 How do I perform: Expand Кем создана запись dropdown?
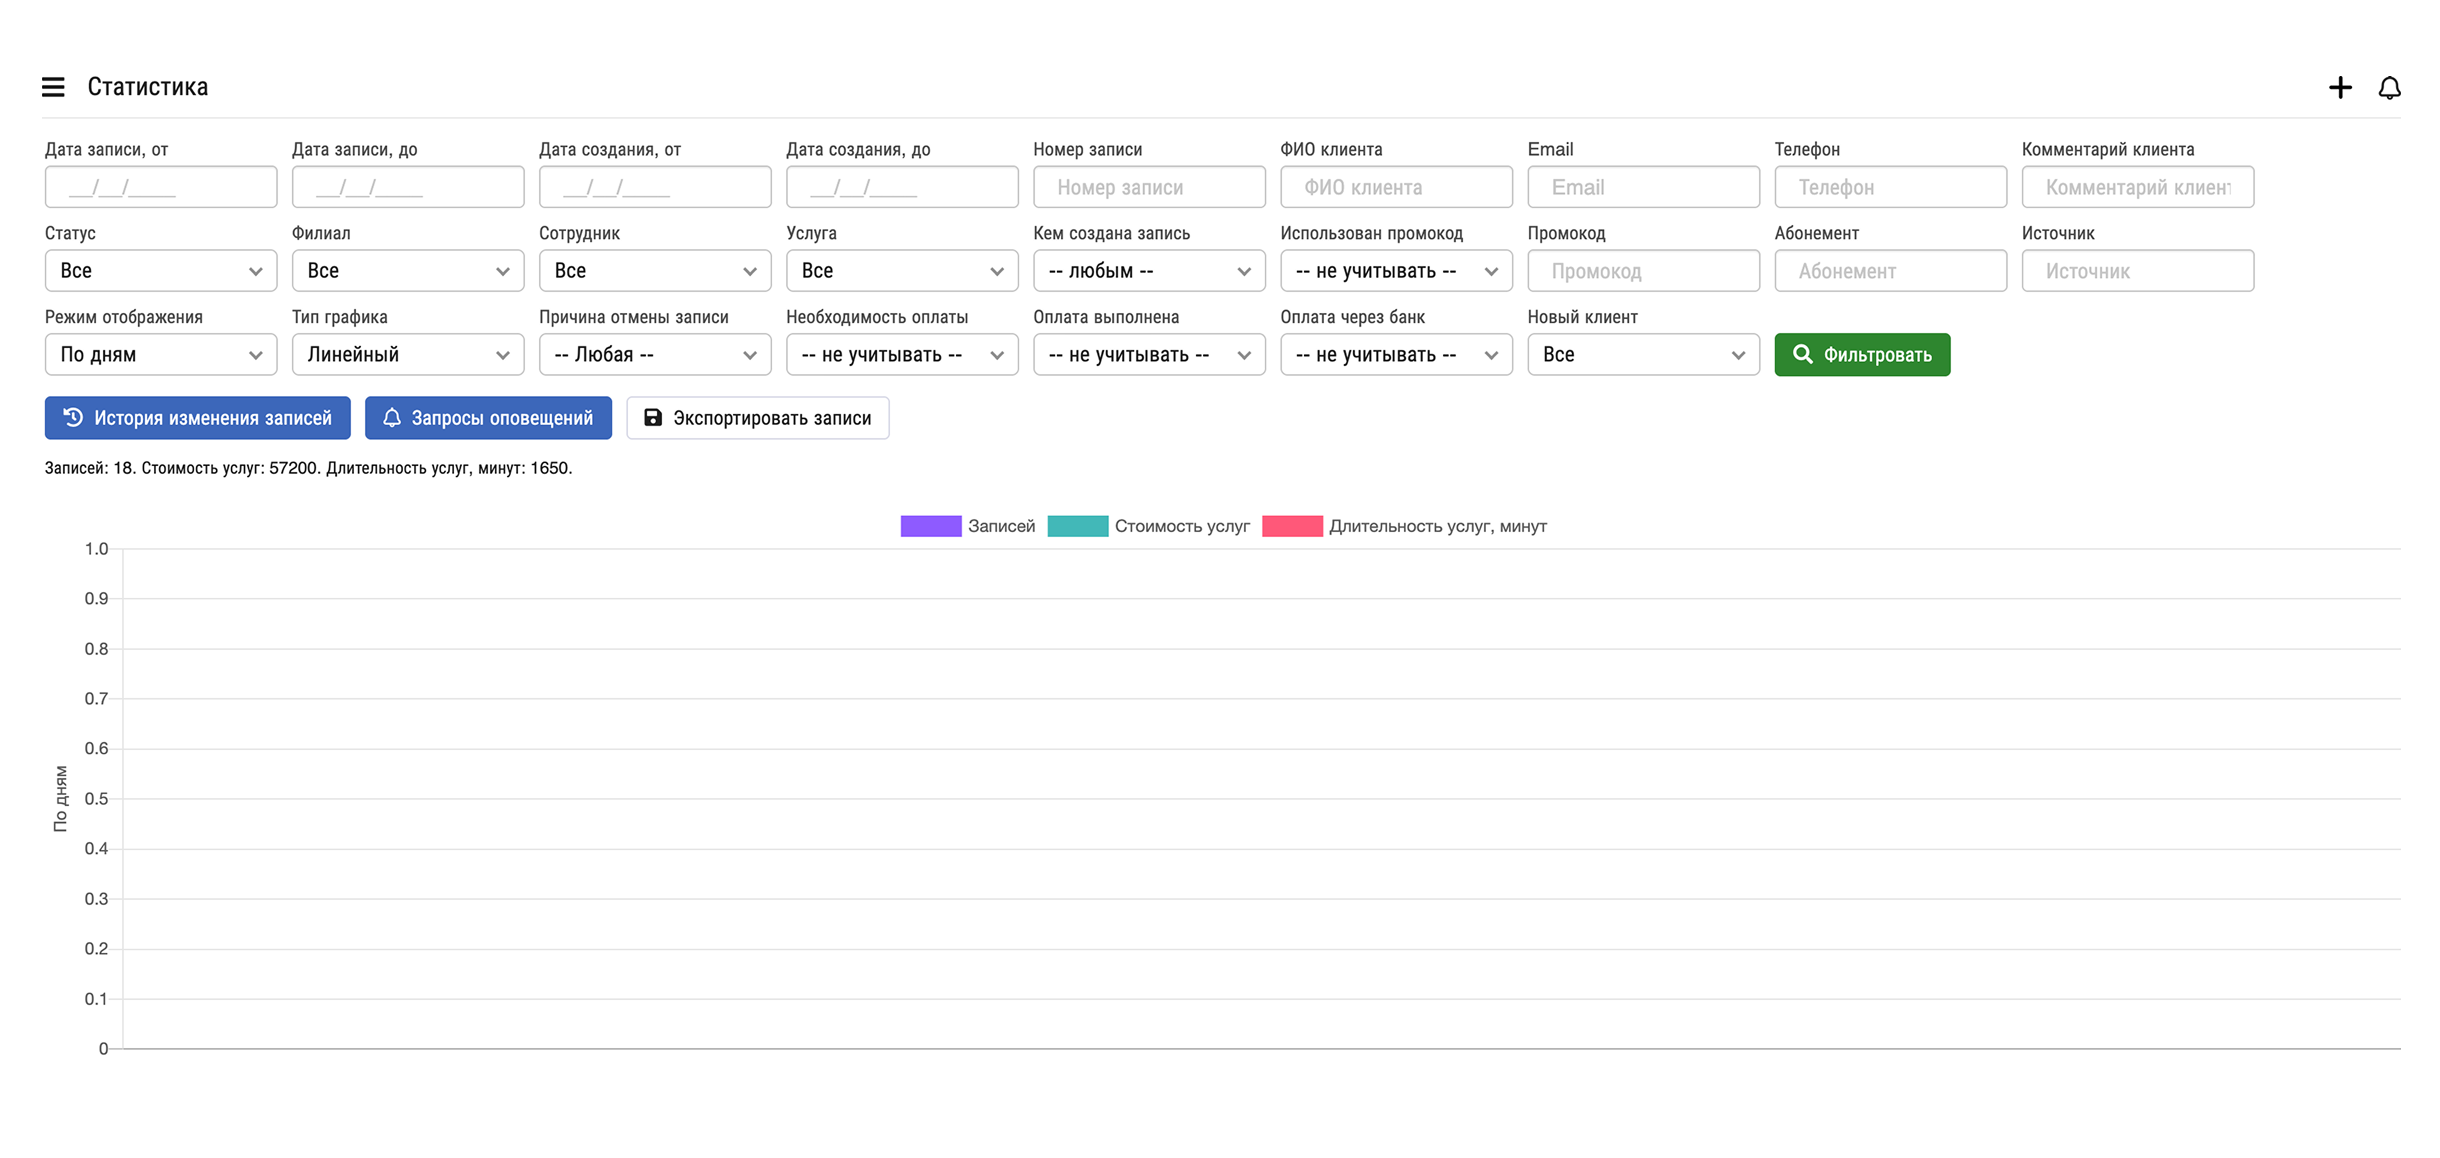[1148, 271]
